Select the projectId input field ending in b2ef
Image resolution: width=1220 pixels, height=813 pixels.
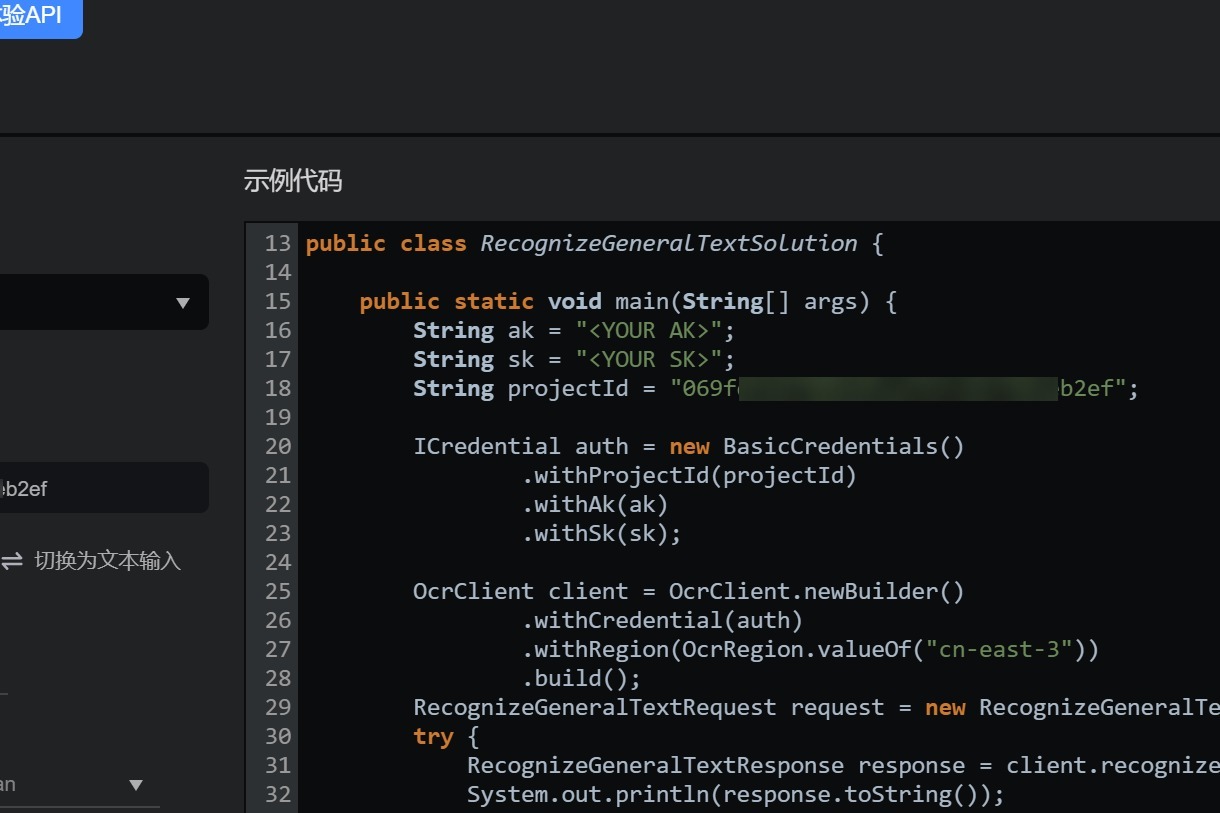pyautogui.click(x=100, y=488)
